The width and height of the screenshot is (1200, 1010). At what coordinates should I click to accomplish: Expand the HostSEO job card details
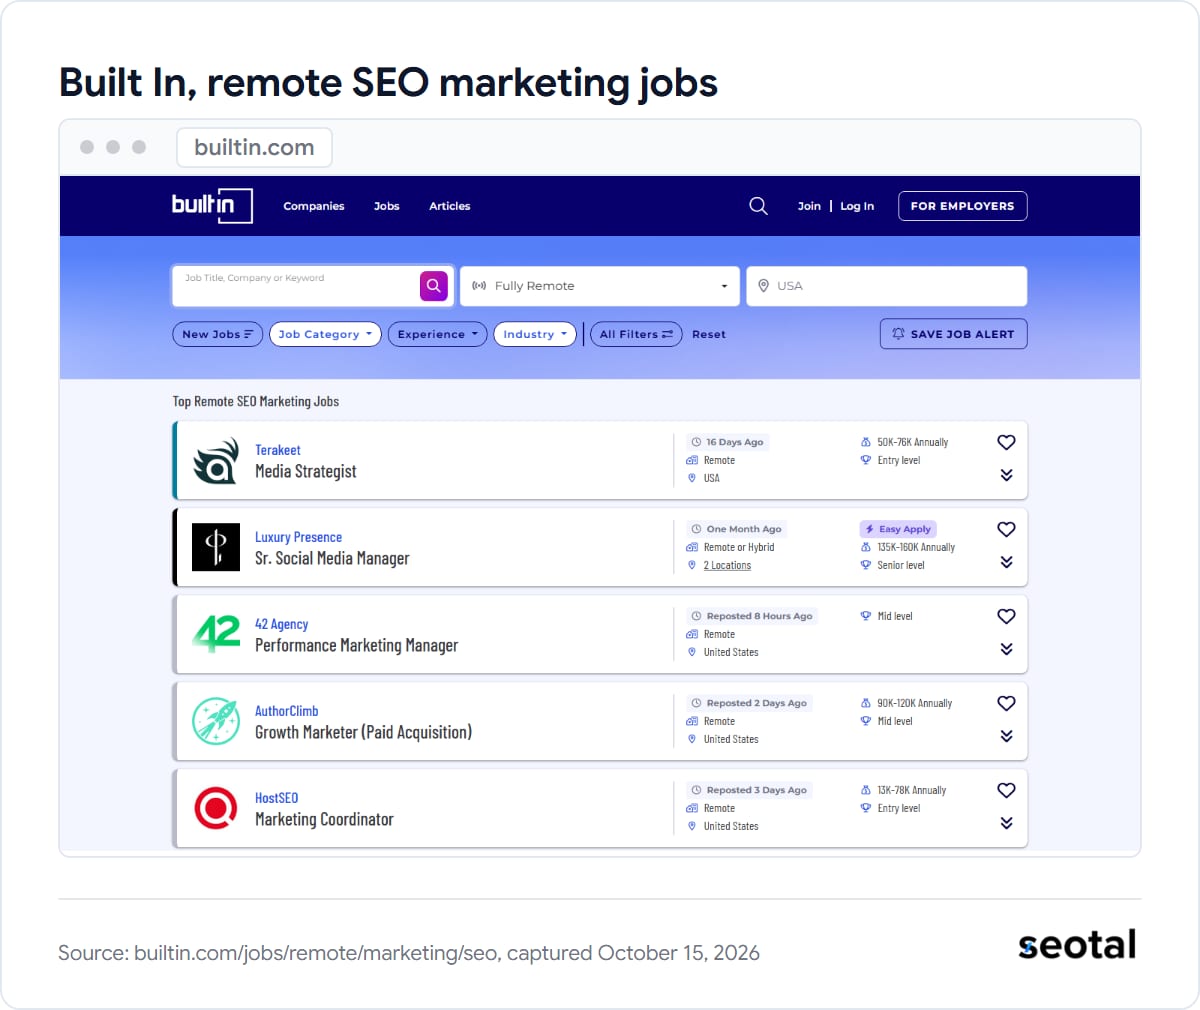1006,823
